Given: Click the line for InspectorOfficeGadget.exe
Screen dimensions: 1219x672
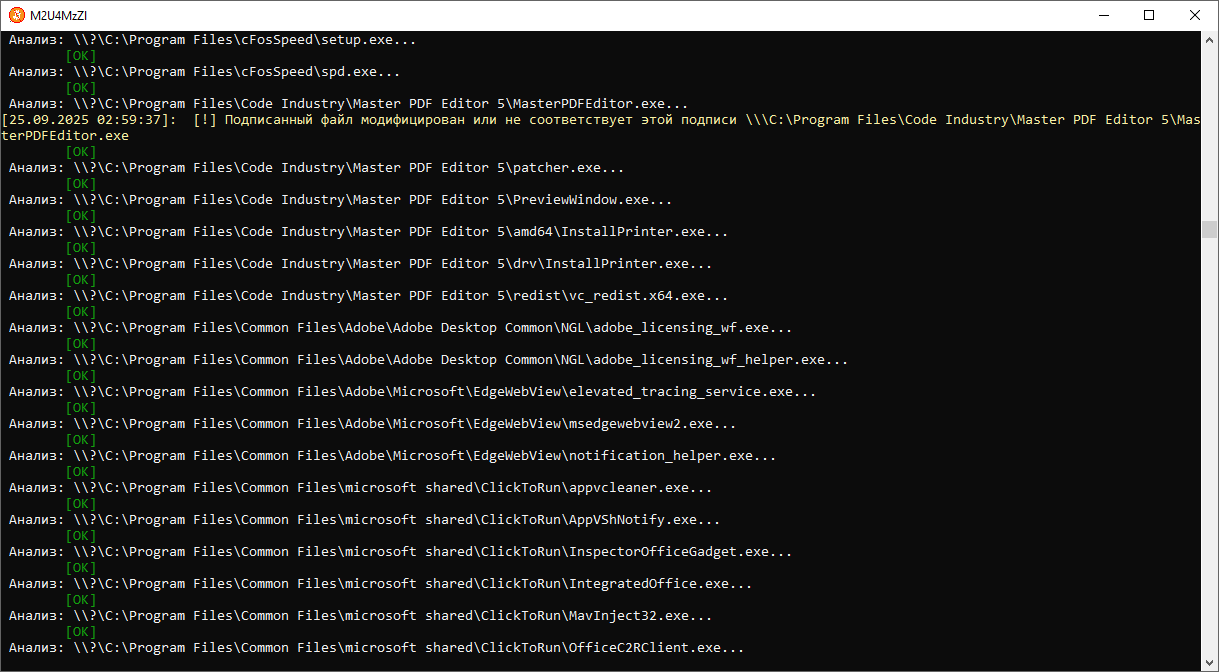Looking at the screenshot, I should click(401, 552).
